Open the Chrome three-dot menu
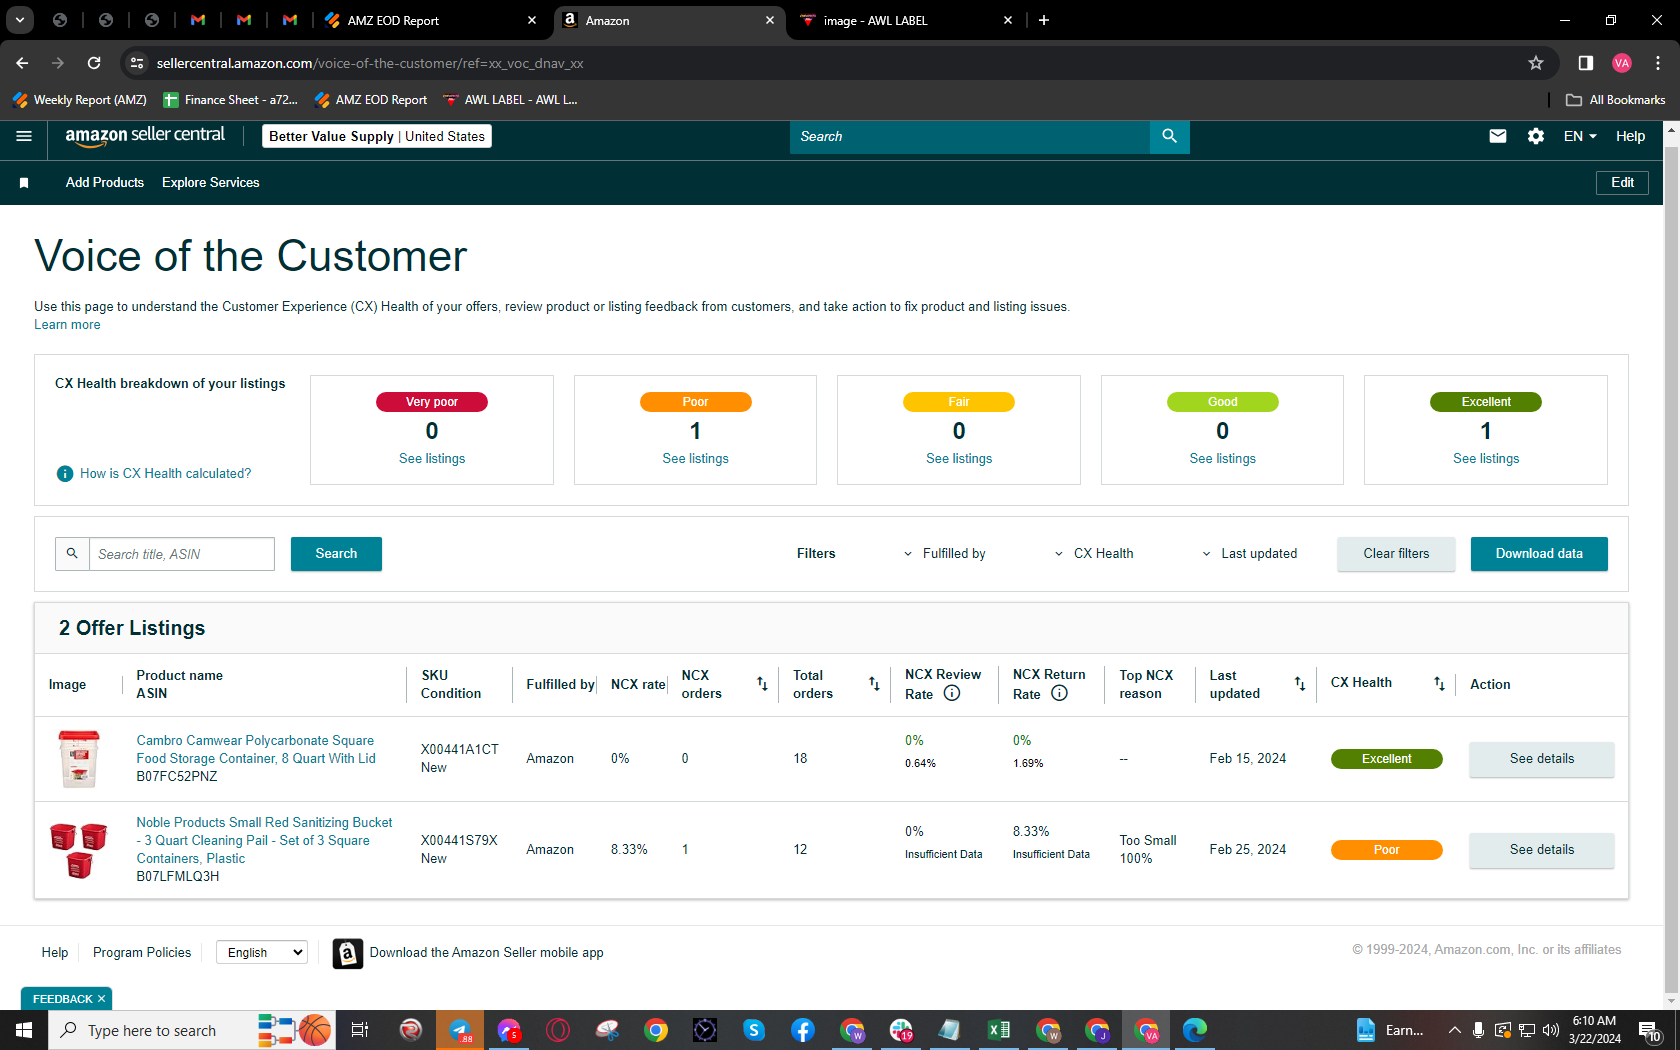The image size is (1680, 1050). [1658, 63]
